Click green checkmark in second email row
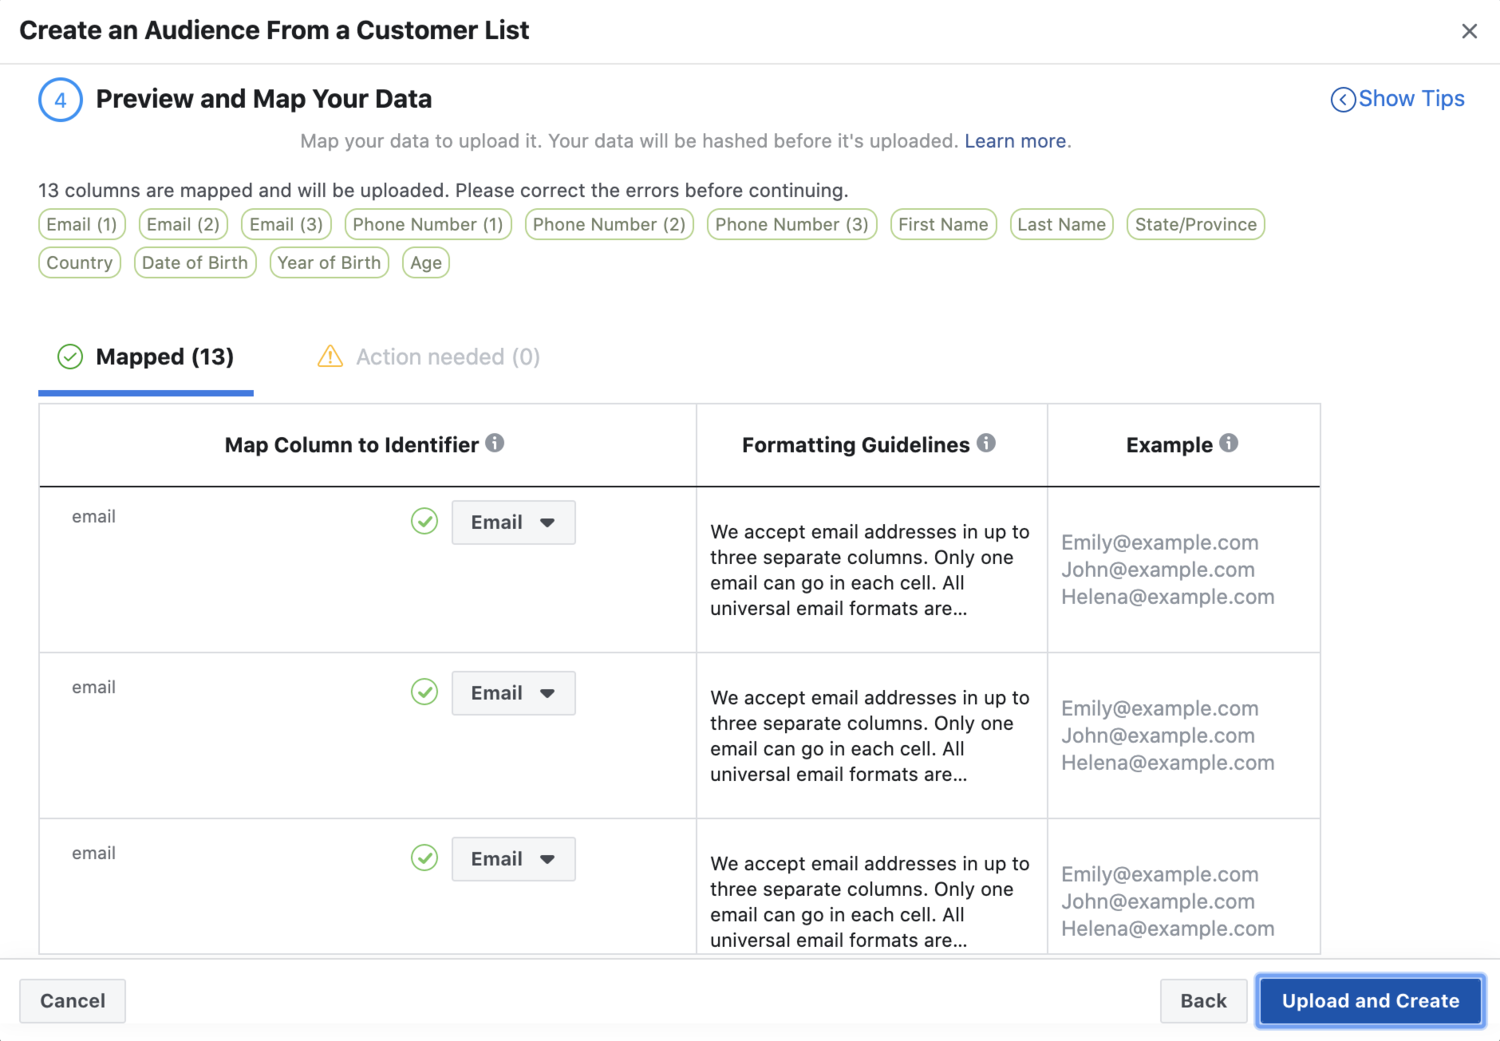Image resolution: width=1500 pixels, height=1041 pixels. coord(424,692)
